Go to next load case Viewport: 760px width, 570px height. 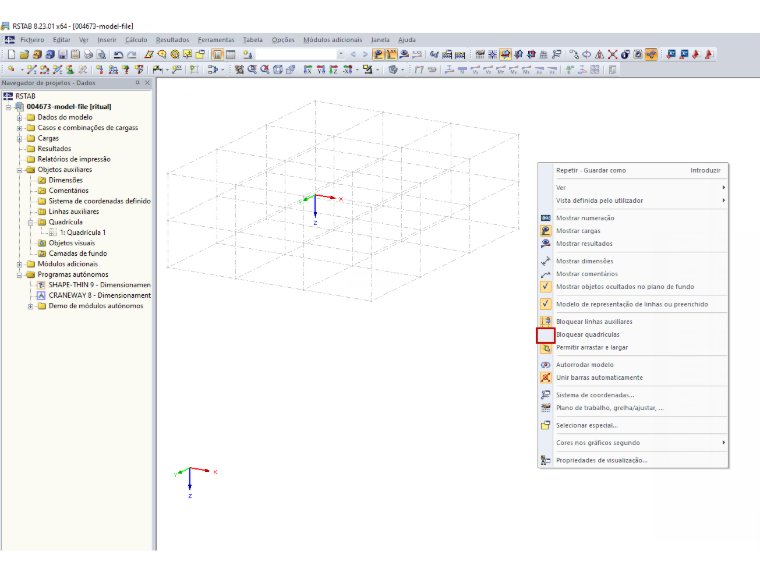click(365, 55)
